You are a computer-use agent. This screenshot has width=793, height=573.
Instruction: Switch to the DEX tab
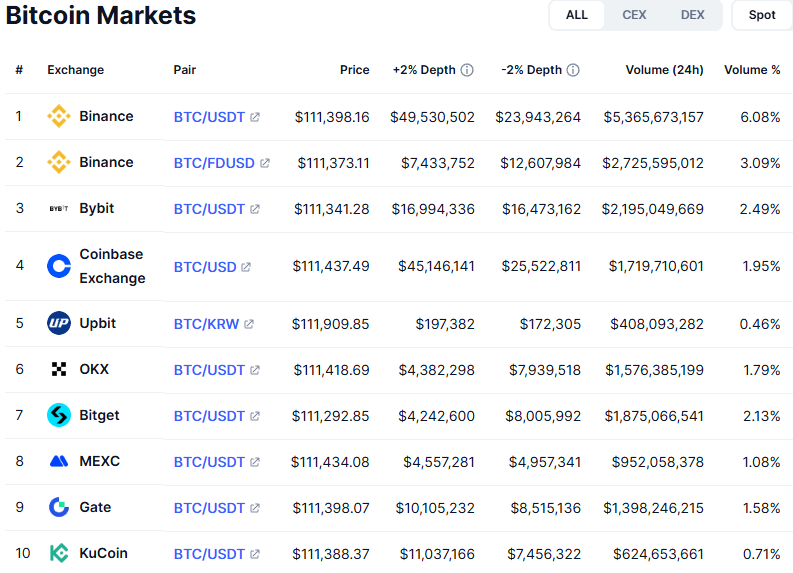[692, 15]
